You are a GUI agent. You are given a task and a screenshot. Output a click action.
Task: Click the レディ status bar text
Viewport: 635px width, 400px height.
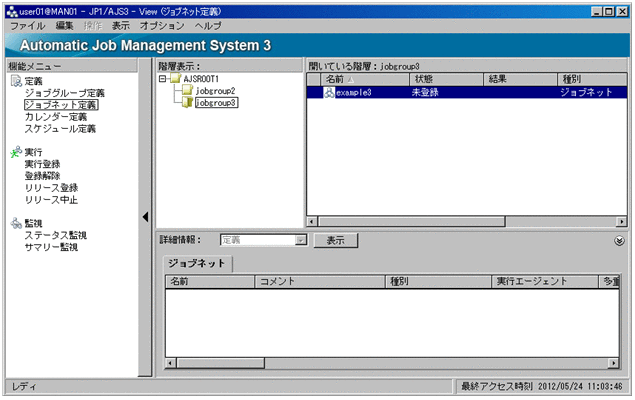point(24,387)
